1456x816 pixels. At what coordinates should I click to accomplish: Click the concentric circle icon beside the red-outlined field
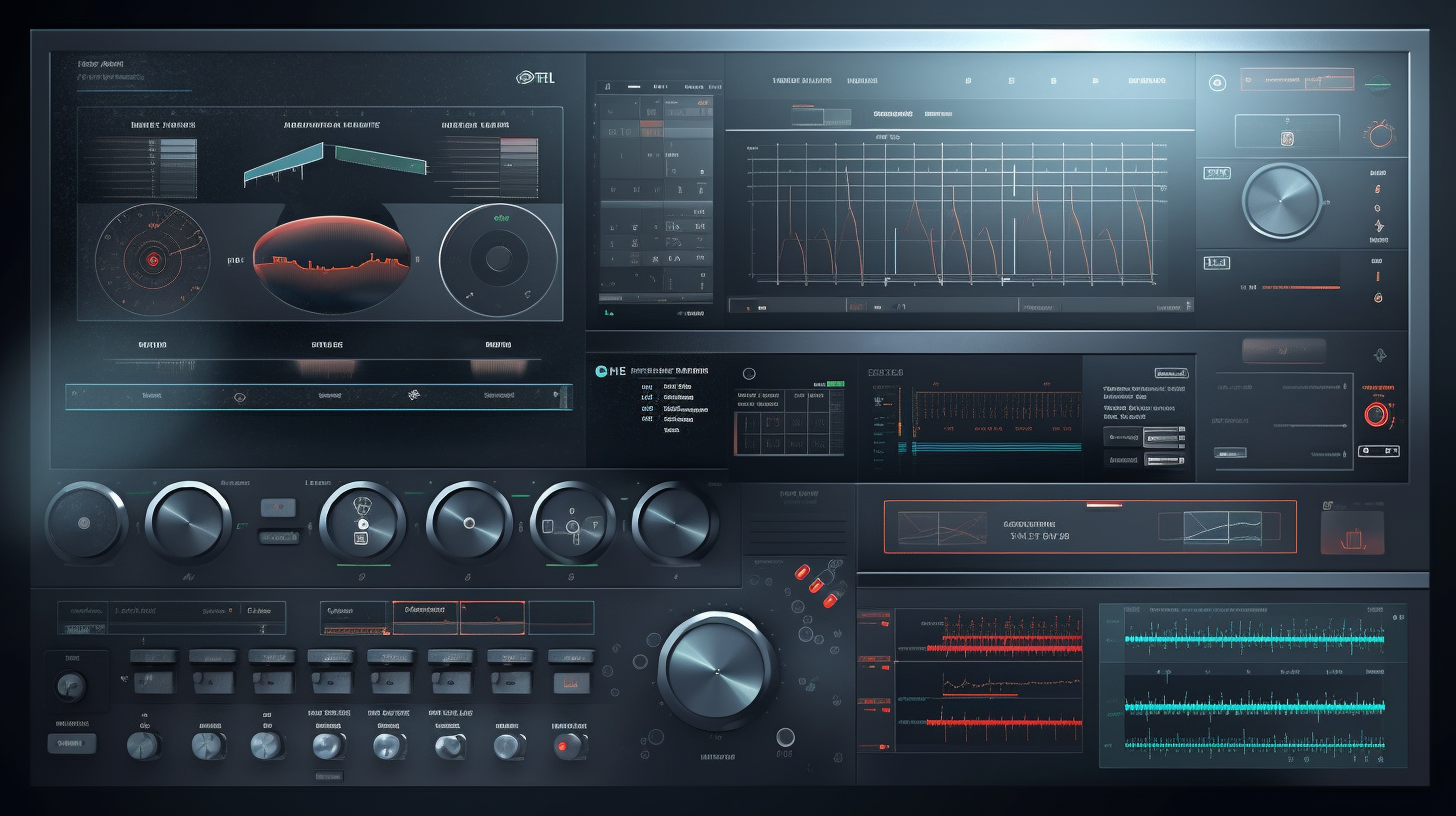pos(1217,83)
